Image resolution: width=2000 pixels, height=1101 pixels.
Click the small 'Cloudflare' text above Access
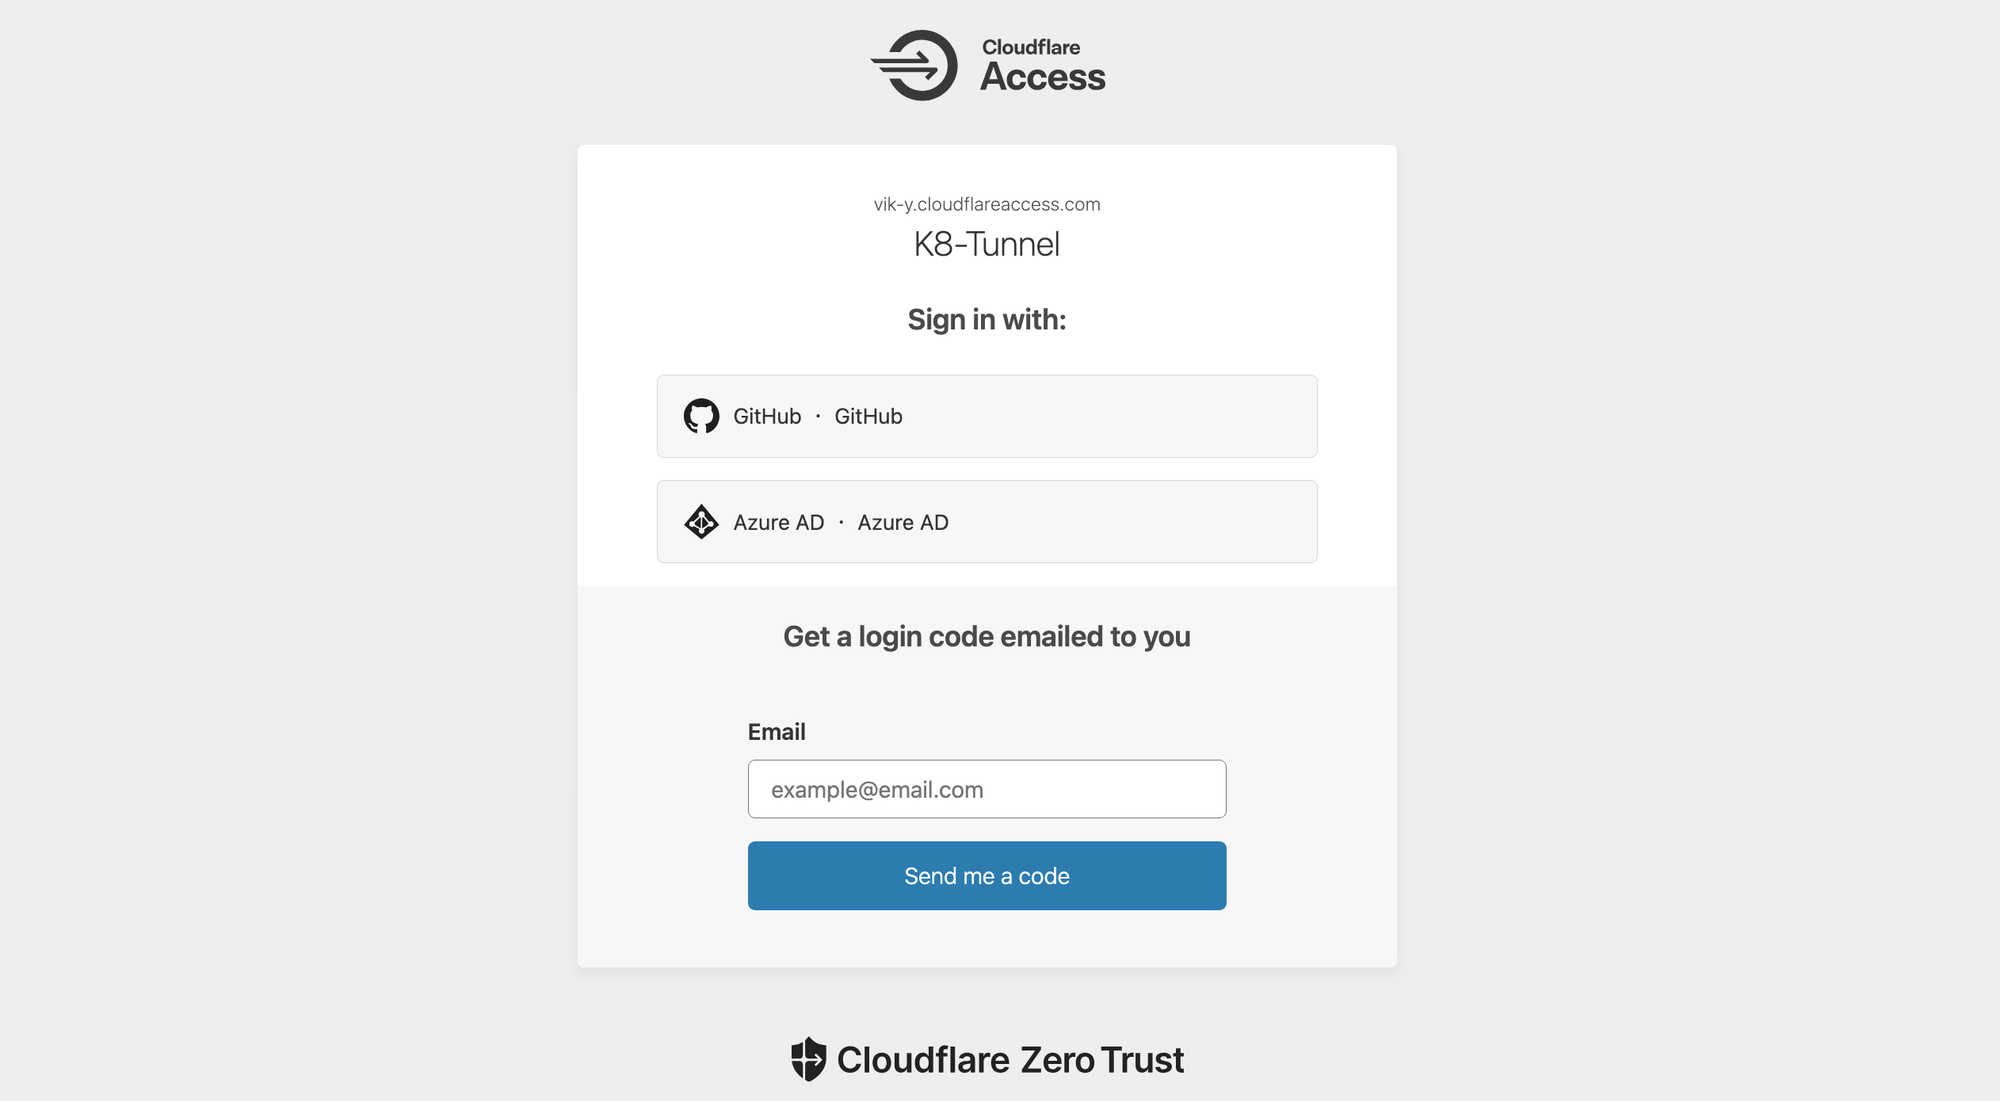pyautogui.click(x=1030, y=47)
